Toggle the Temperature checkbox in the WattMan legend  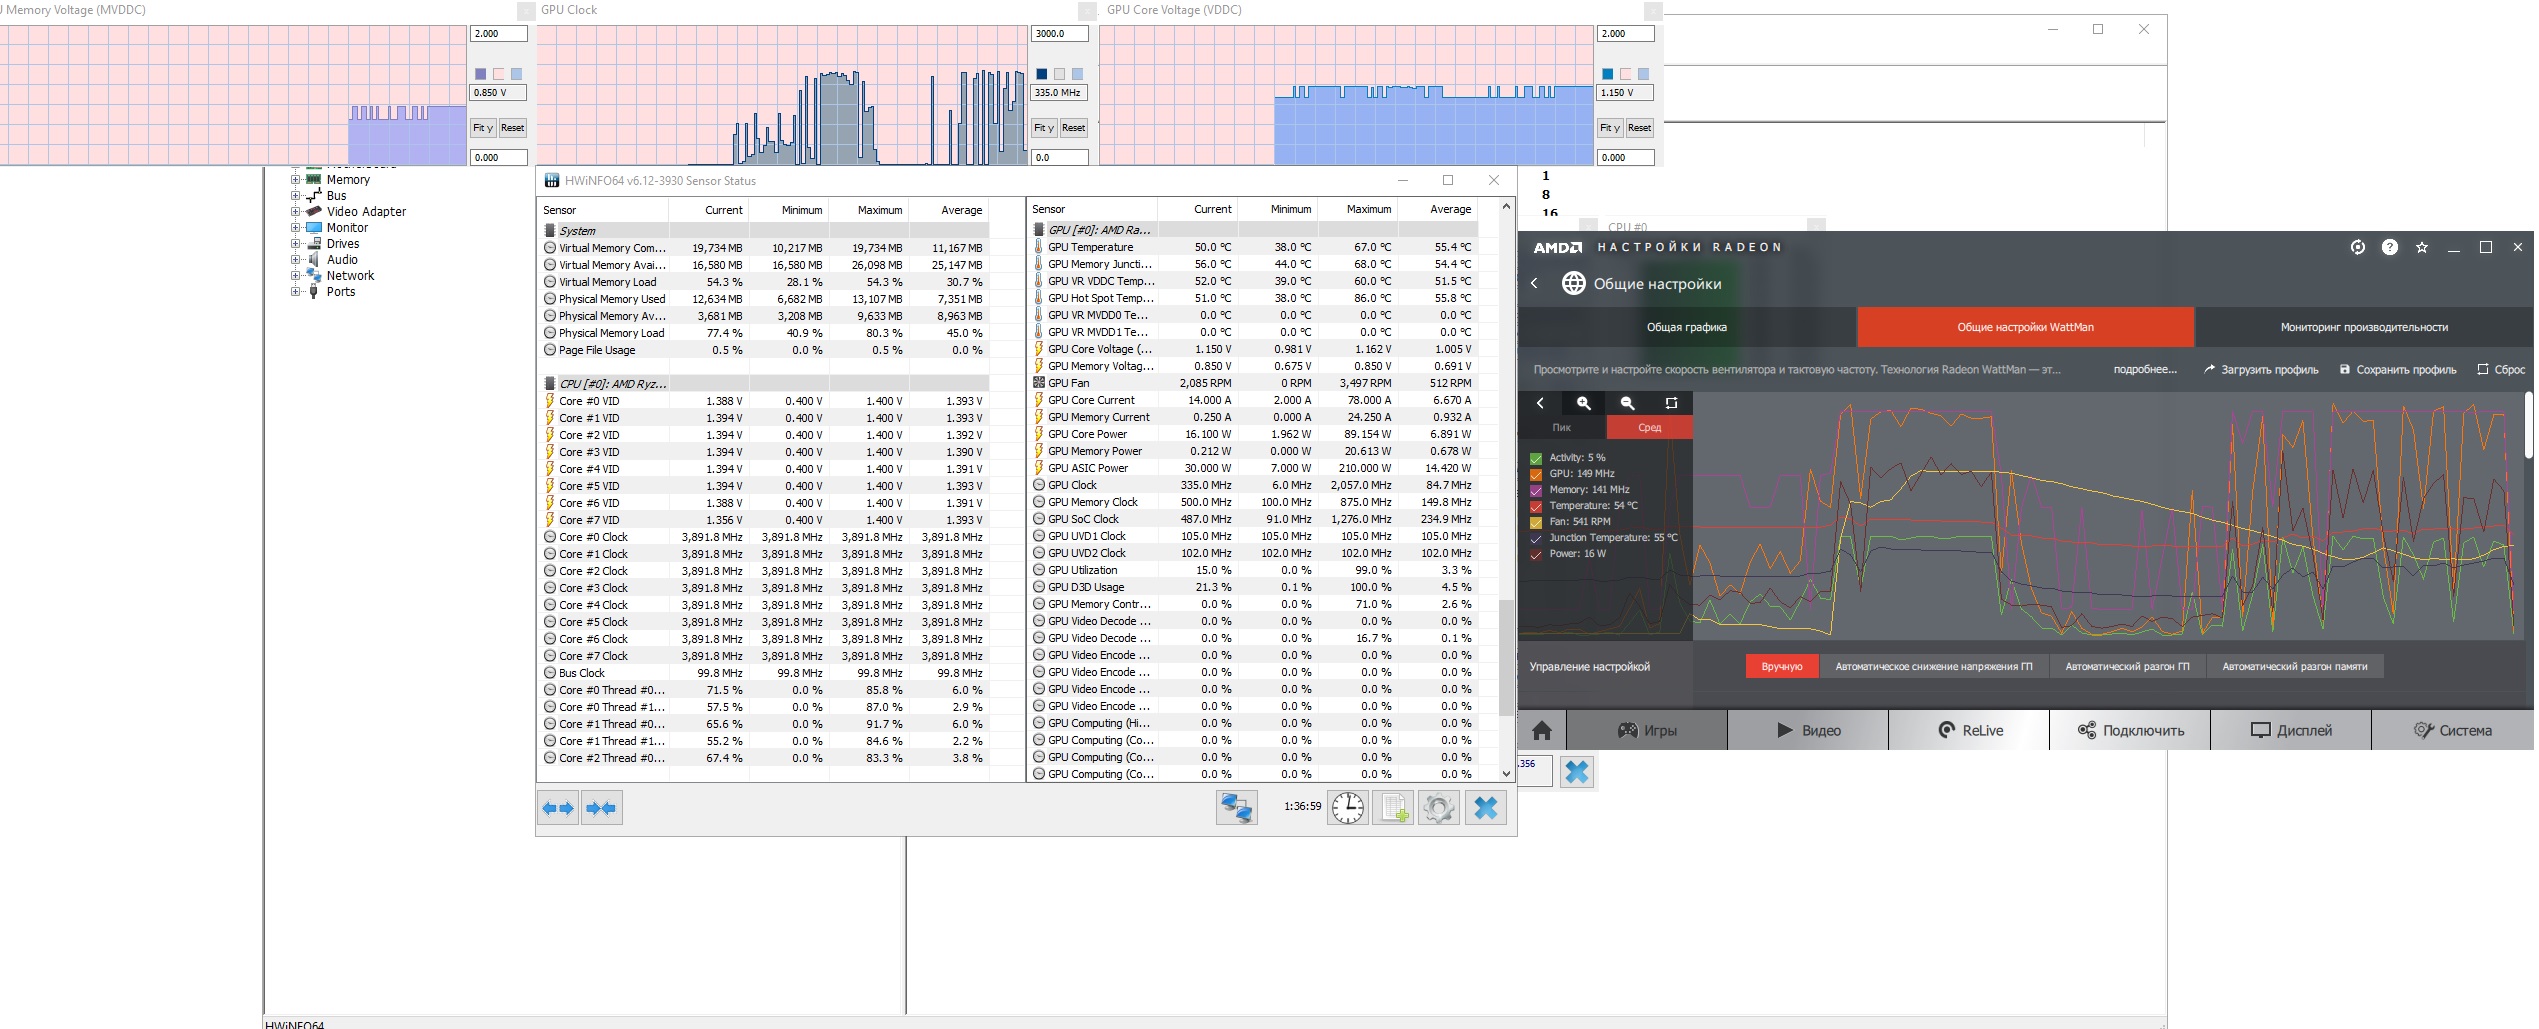coord(1536,507)
